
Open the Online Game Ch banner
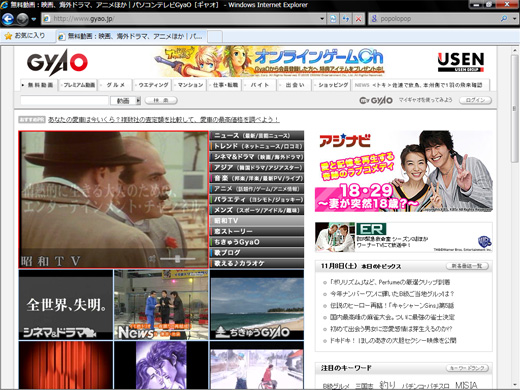point(269,62)
